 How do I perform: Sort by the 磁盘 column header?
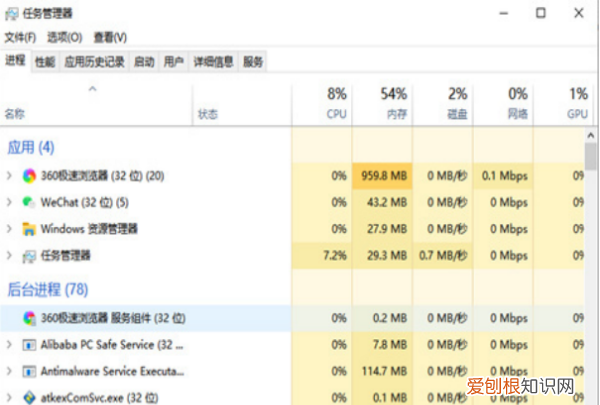pos(443,104)
